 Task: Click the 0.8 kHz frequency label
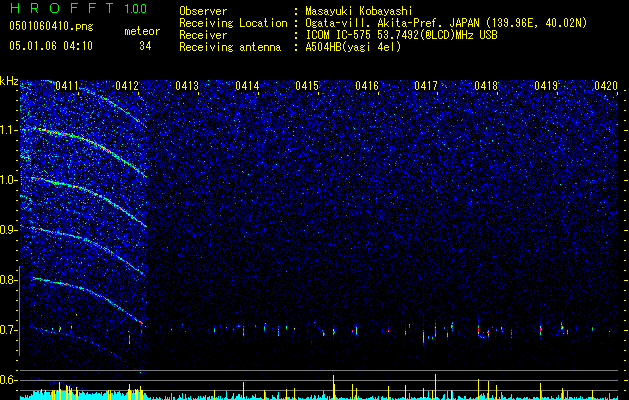point(9,280)
